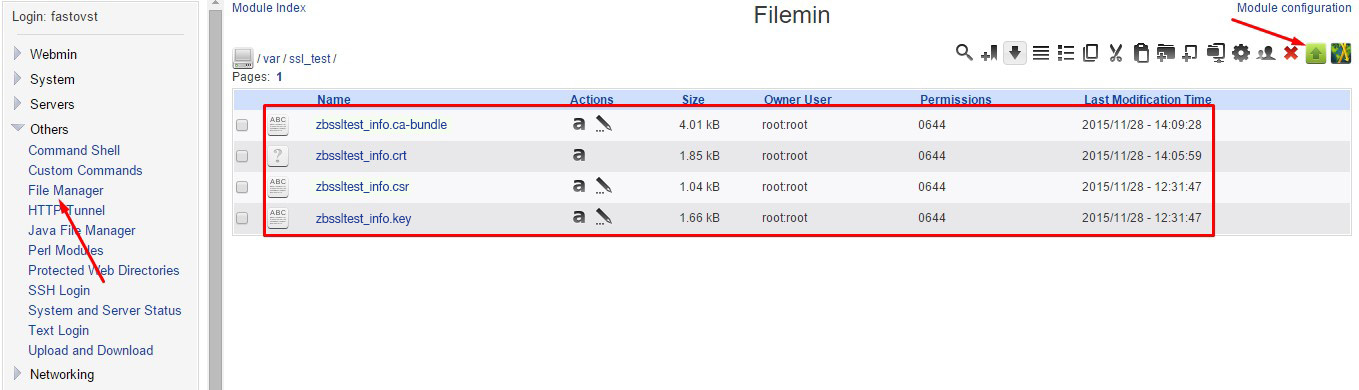
Task: Rename zbssltest_info.key via its 'a' icon
Action: (578, 217)
